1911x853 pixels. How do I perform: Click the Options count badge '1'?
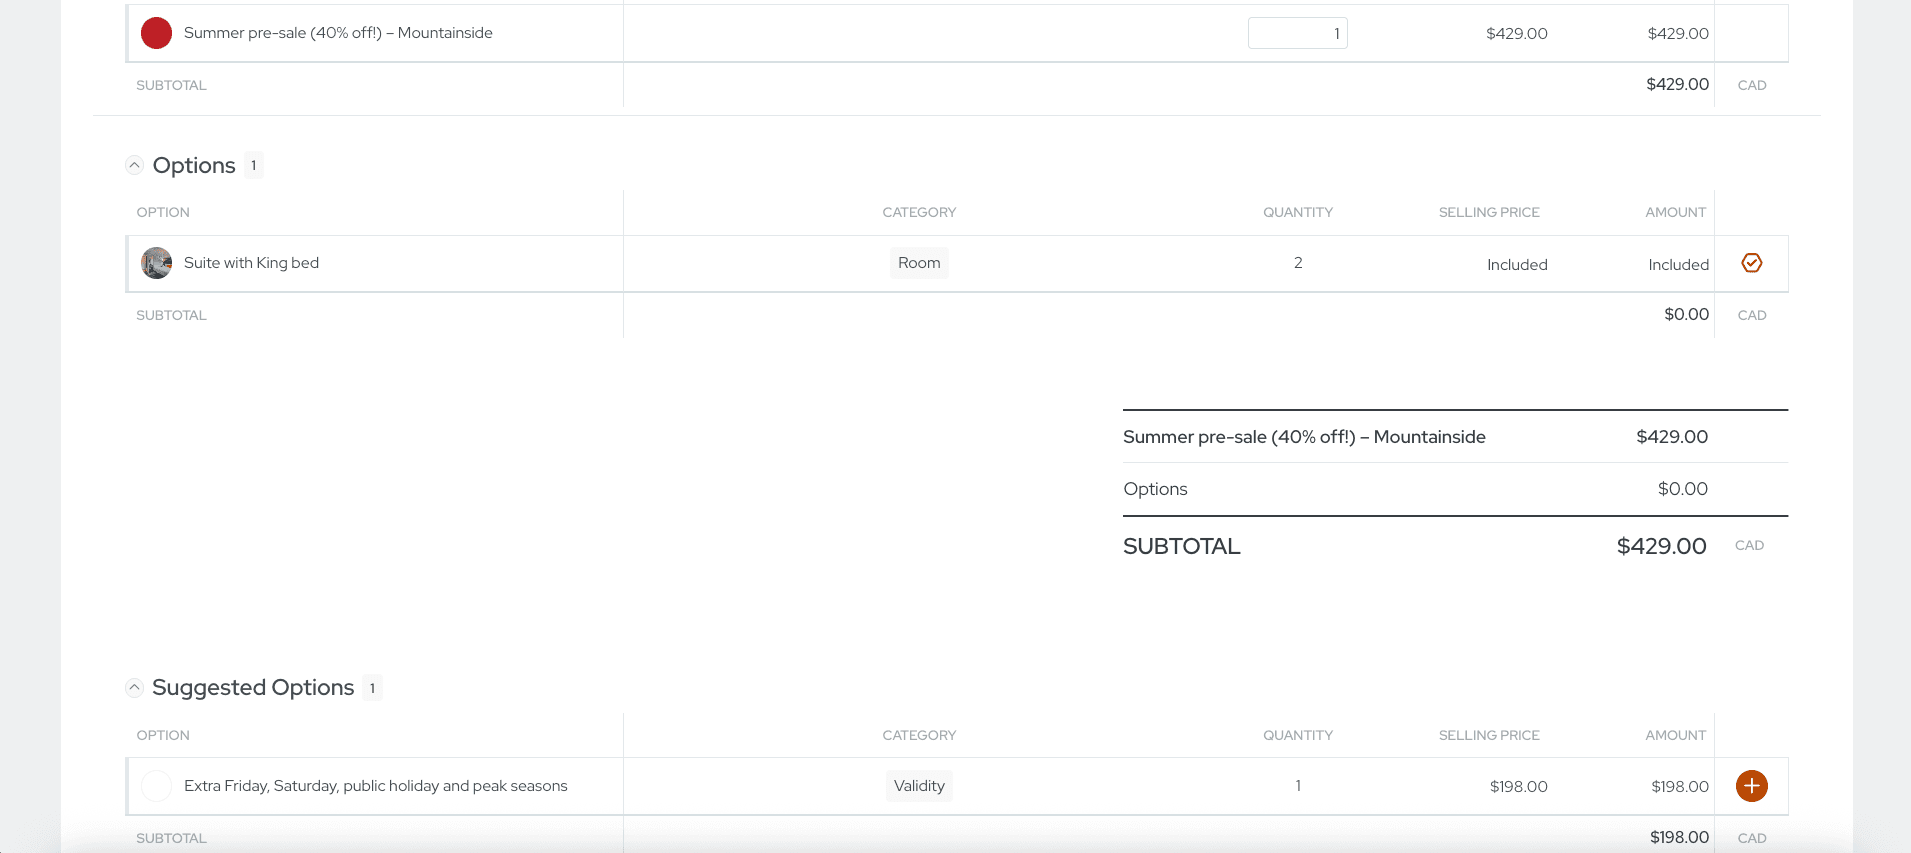coord(254,165)
